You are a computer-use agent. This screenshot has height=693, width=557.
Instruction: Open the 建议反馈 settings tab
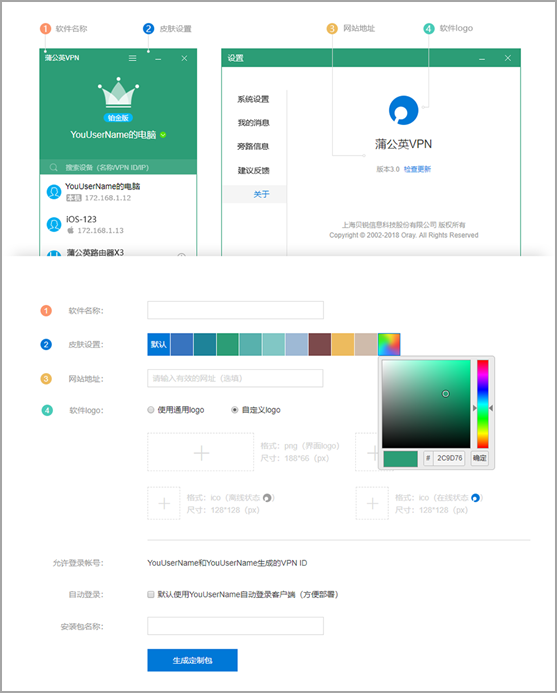coord(253,170)
